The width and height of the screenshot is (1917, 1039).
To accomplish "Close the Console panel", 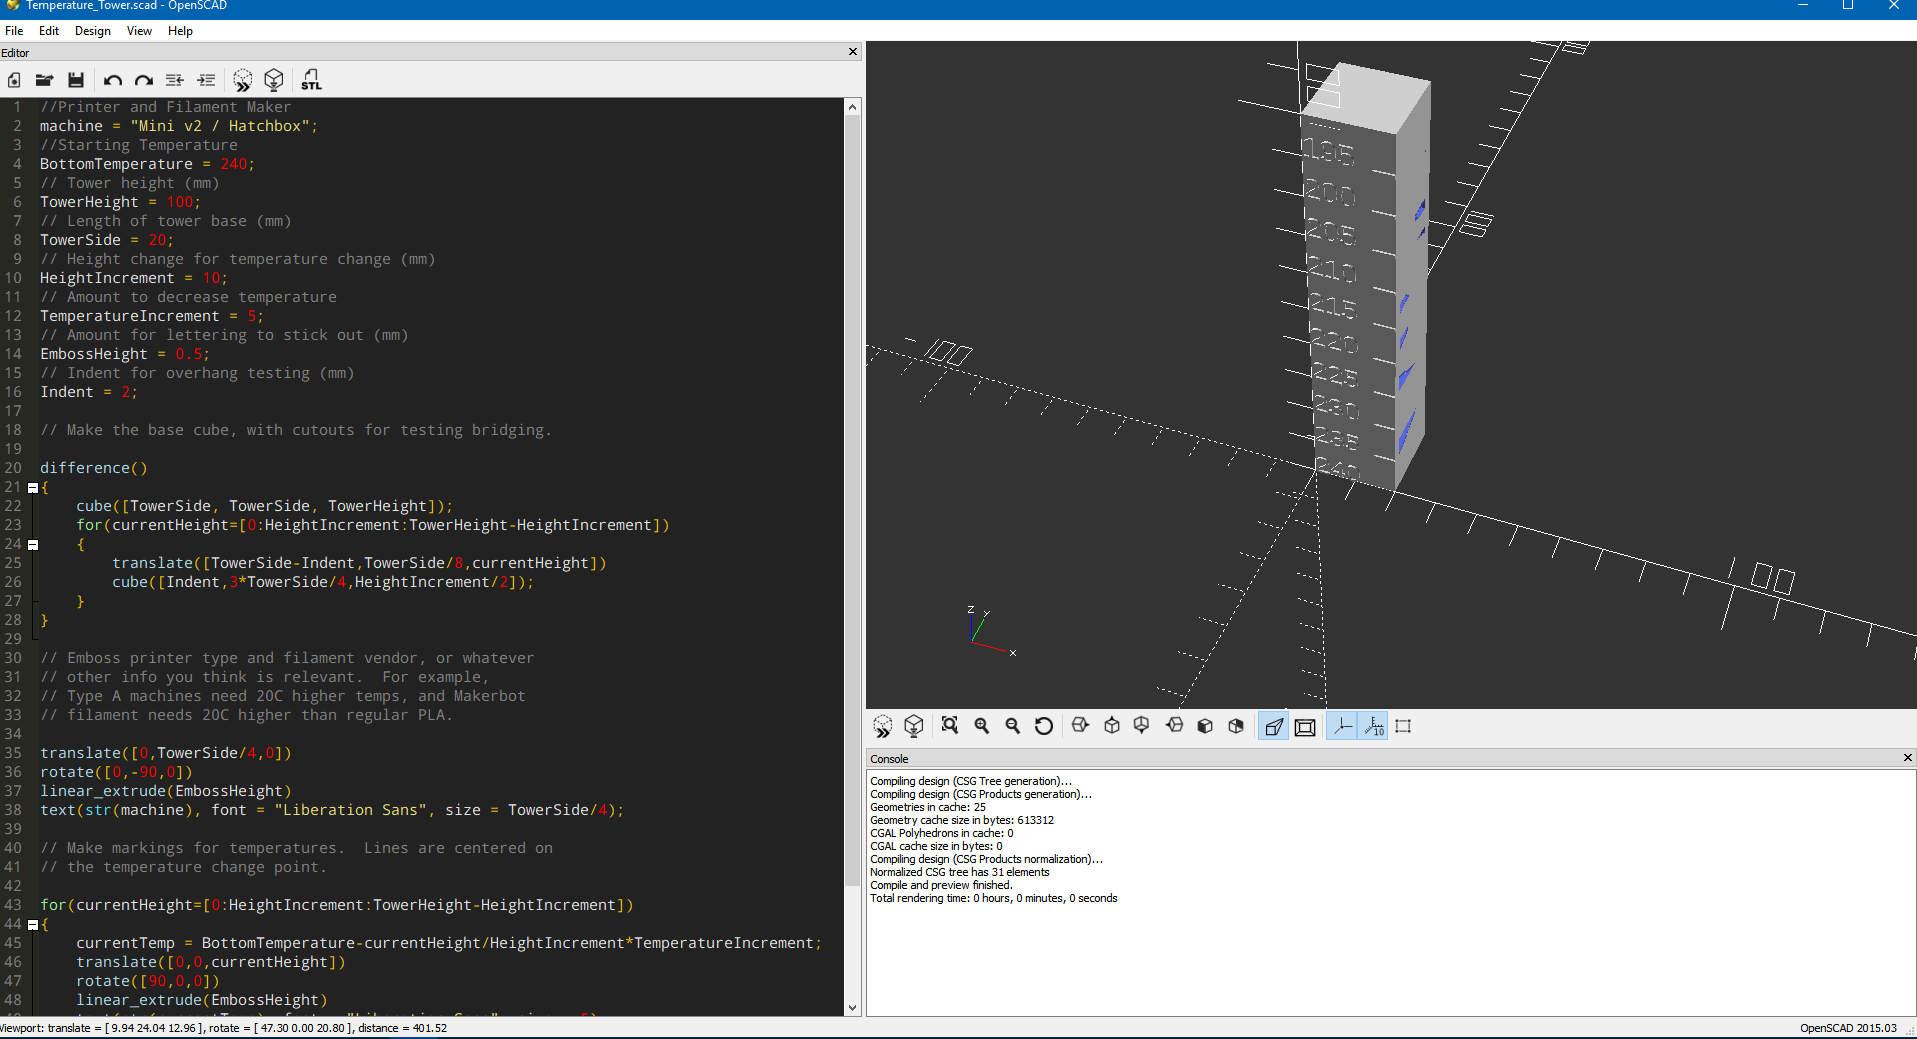I will click(x=1907, y=758).
